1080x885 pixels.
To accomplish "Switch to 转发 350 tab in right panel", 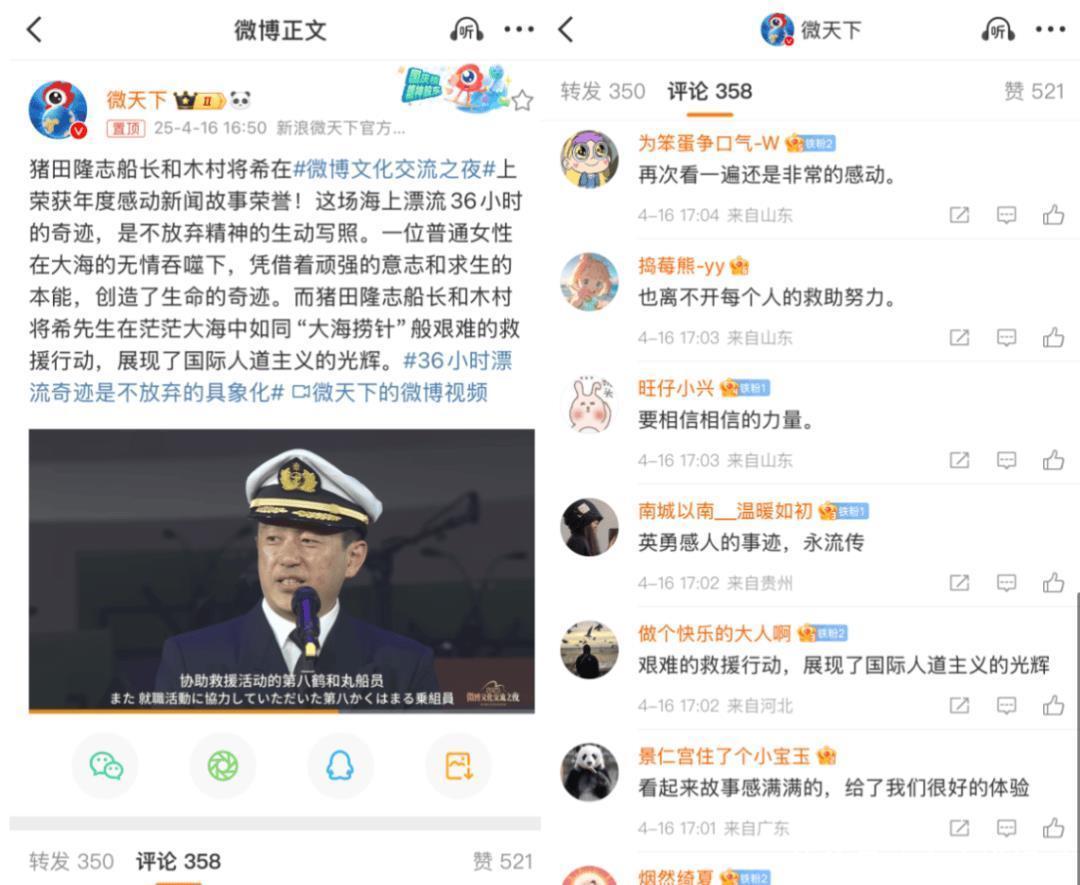I will coord(603,91).
